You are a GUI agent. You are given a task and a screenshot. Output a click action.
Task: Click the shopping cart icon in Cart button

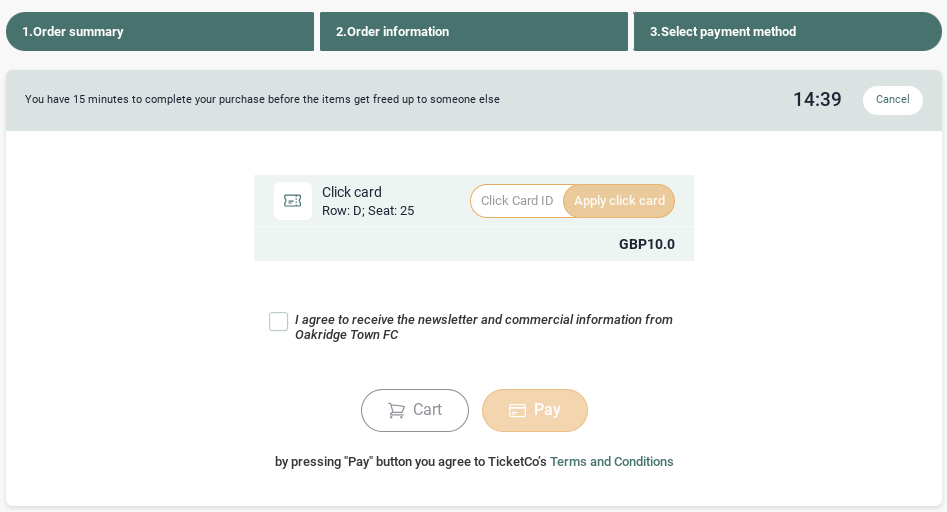coord(396,411)
